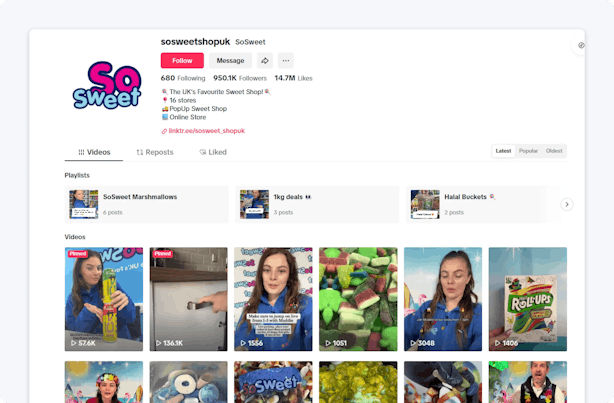Sort videos by Latest

click(503, 151)
